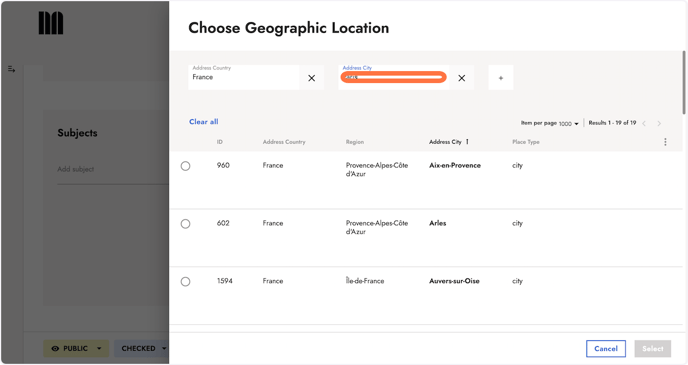
Task: Click the Select button
Action: pos(653,349)
